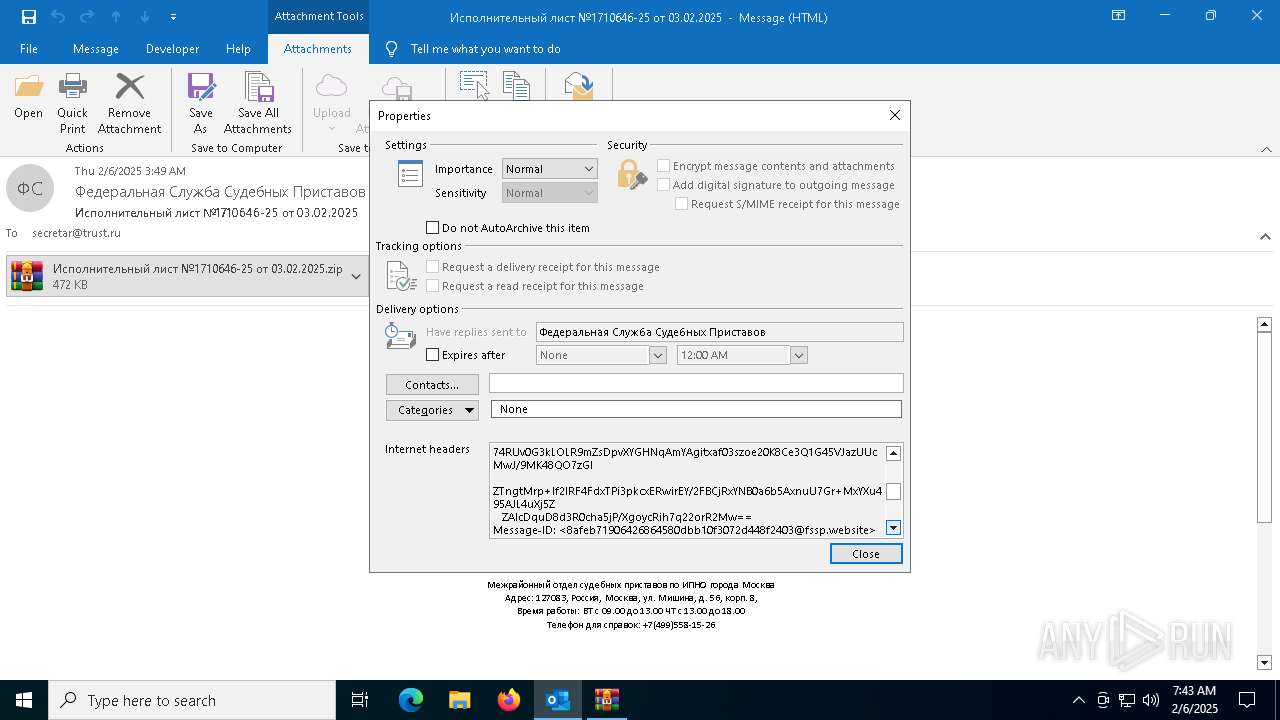Click the zip attachment icon

coord(27,276)
